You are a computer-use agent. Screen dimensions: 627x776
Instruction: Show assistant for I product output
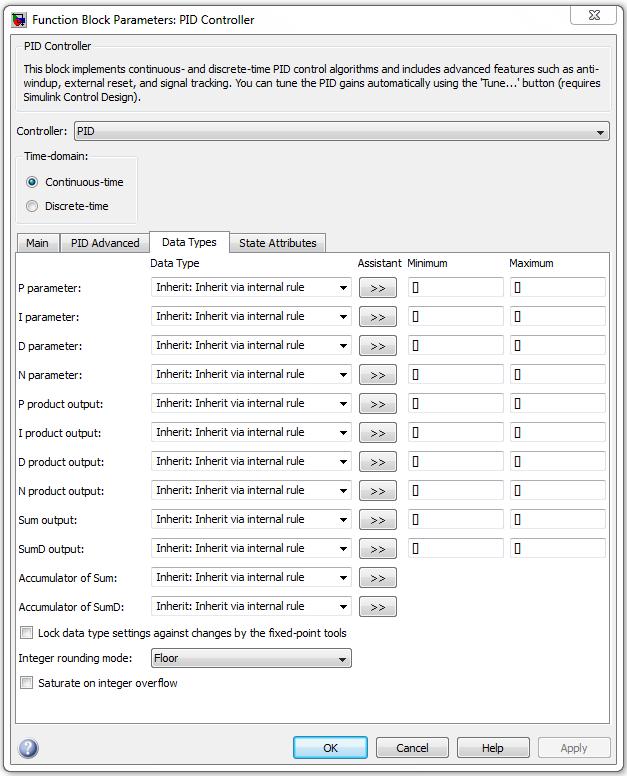[x=378, y=433]
